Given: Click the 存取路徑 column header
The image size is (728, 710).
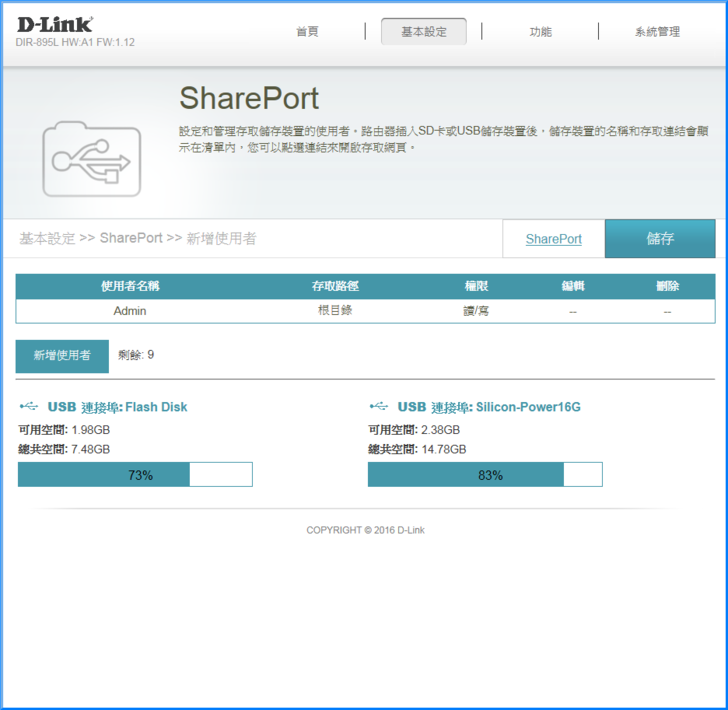Looking at the screenshot, I should 335,286.
